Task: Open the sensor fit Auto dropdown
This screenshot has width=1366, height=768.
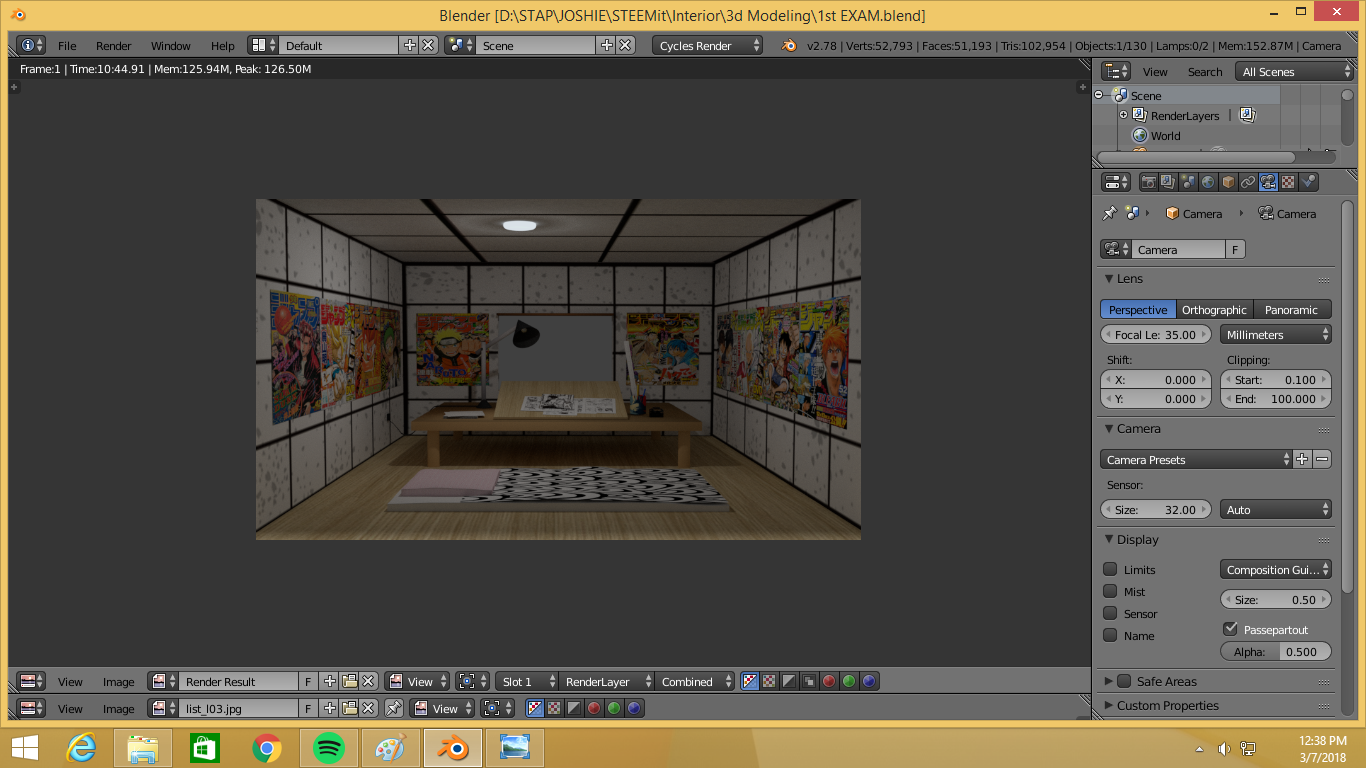Action: click(x=1276, y=509)
